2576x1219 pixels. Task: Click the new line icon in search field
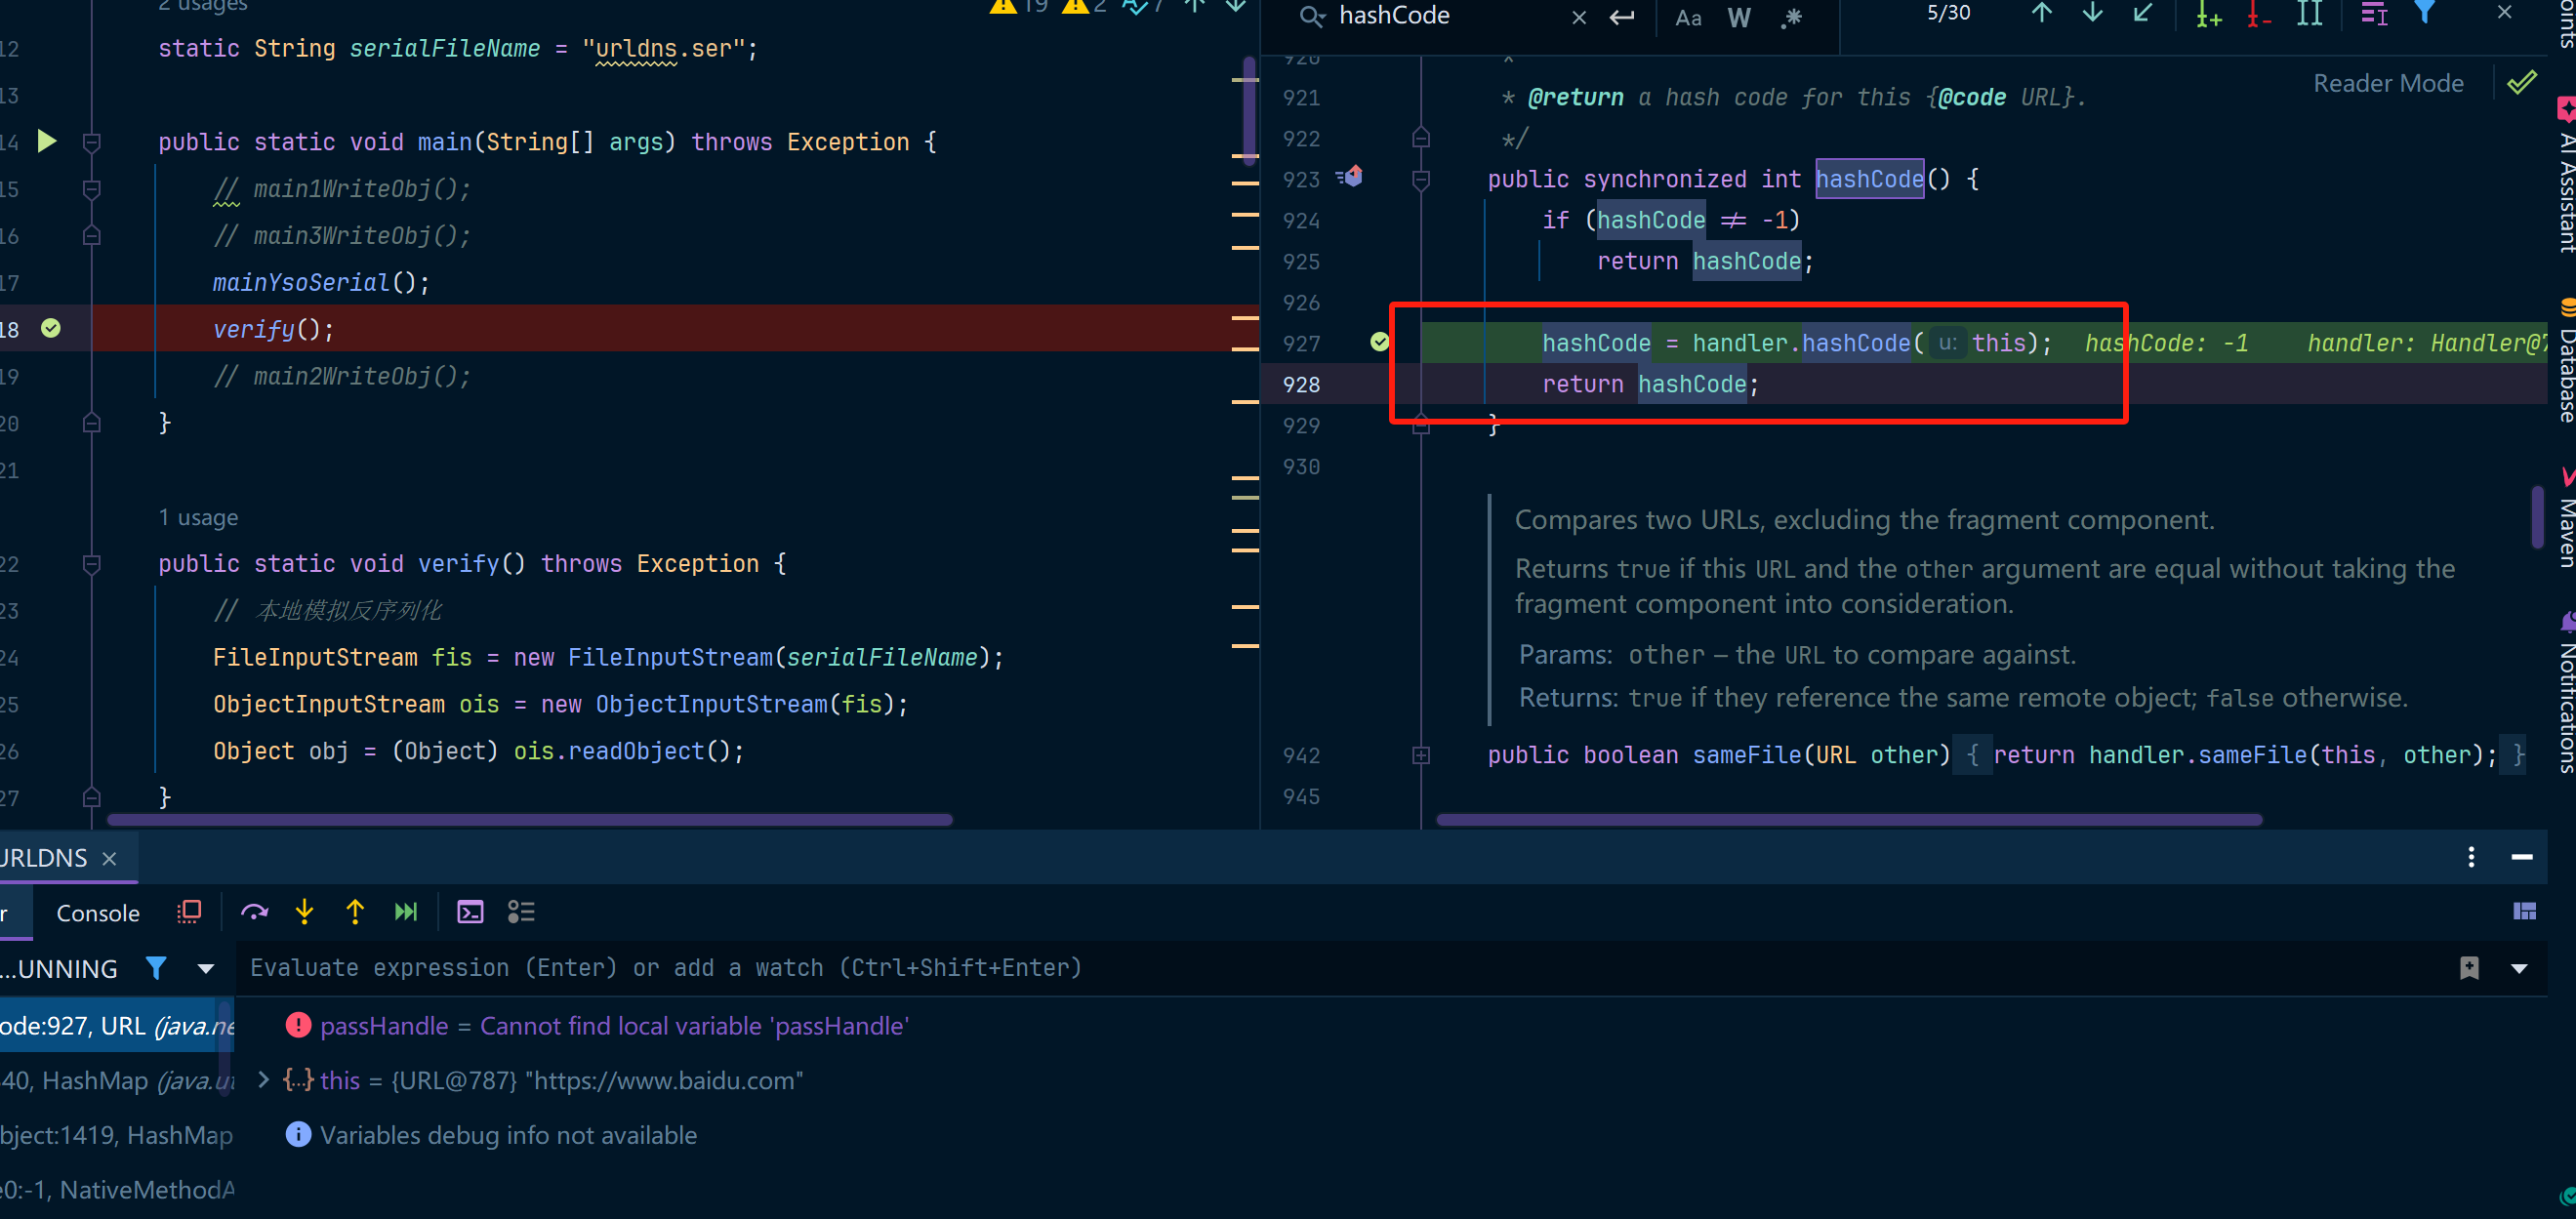click(x=1621, y=17)
